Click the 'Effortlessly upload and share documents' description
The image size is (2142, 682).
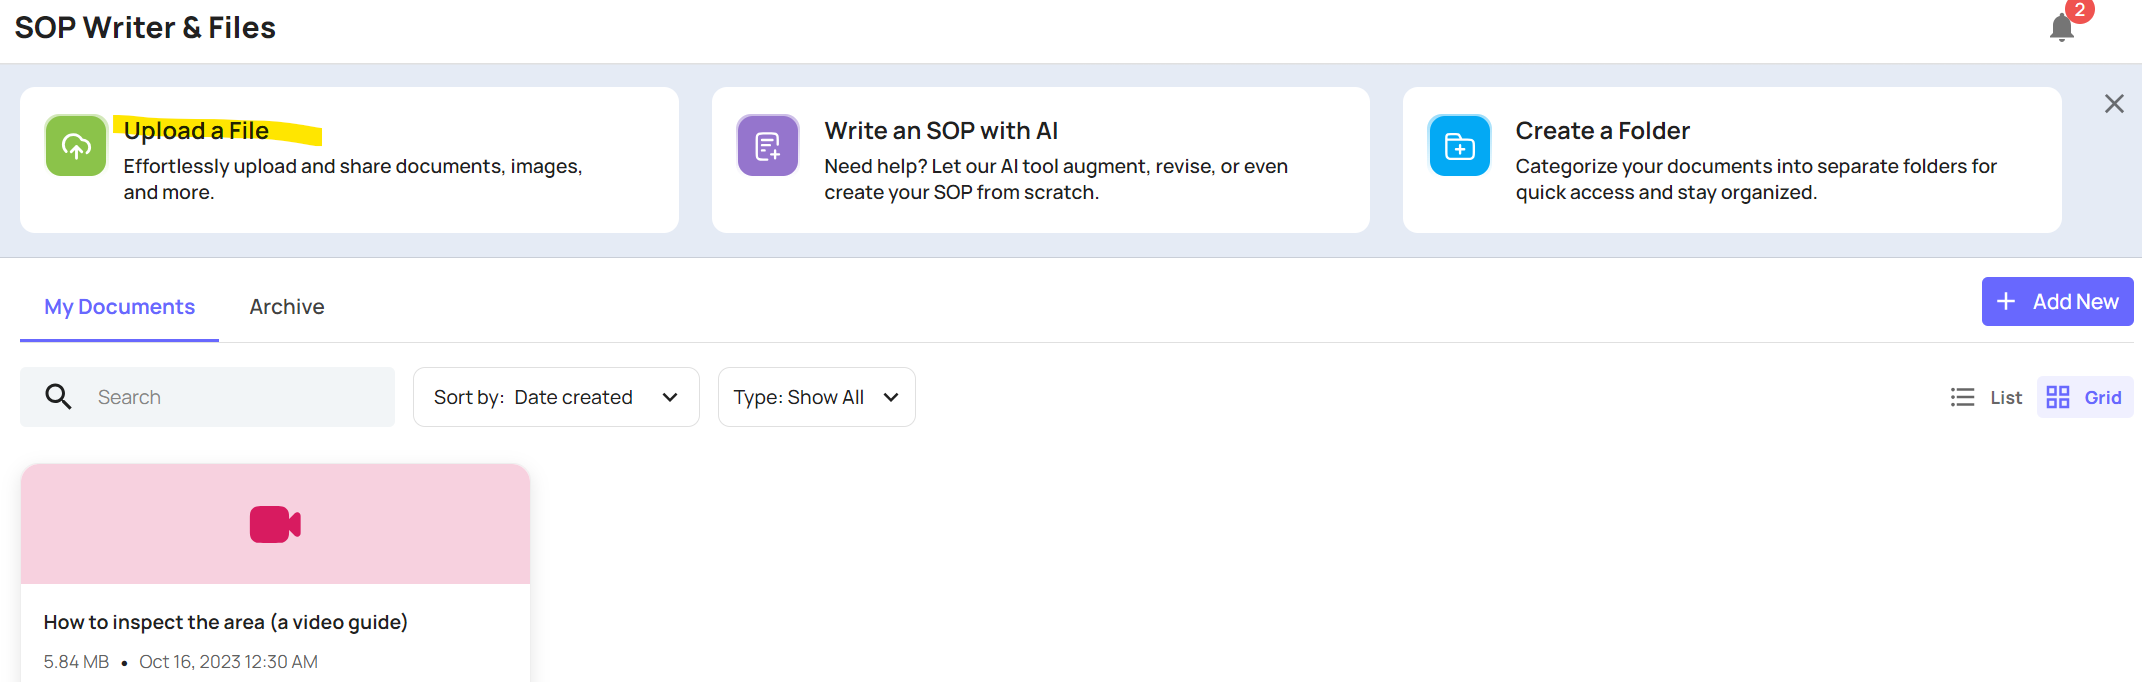[x=352, y=179]
